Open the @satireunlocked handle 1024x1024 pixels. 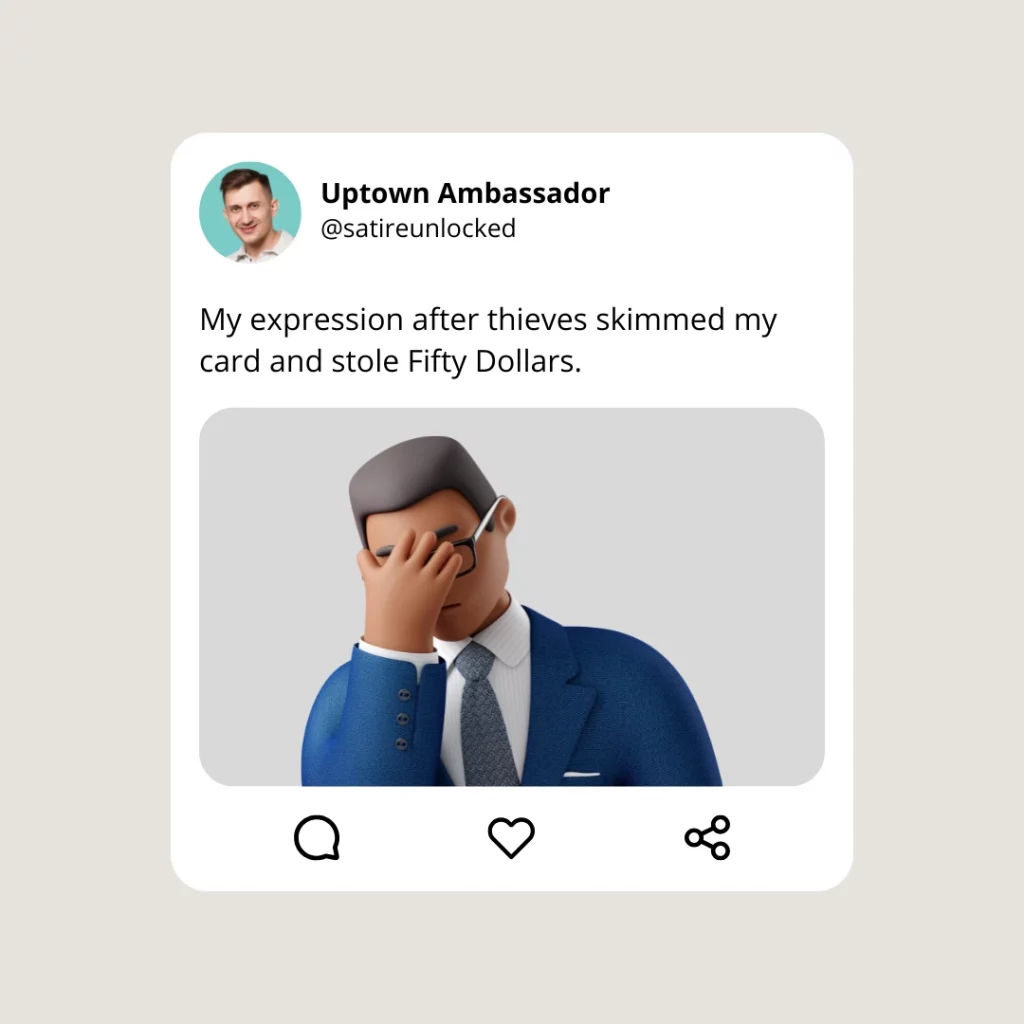pos(418,229)
